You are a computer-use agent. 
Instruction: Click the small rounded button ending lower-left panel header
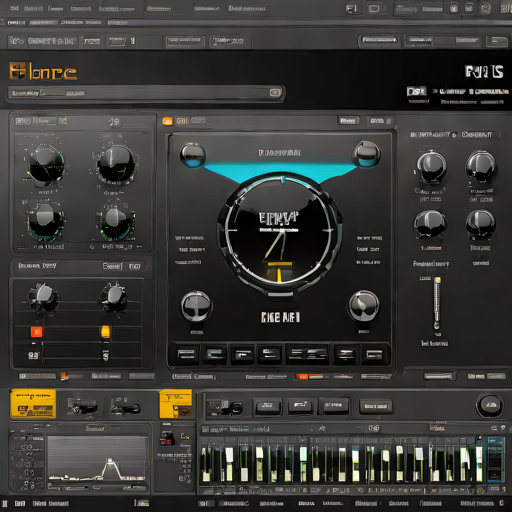135,266
